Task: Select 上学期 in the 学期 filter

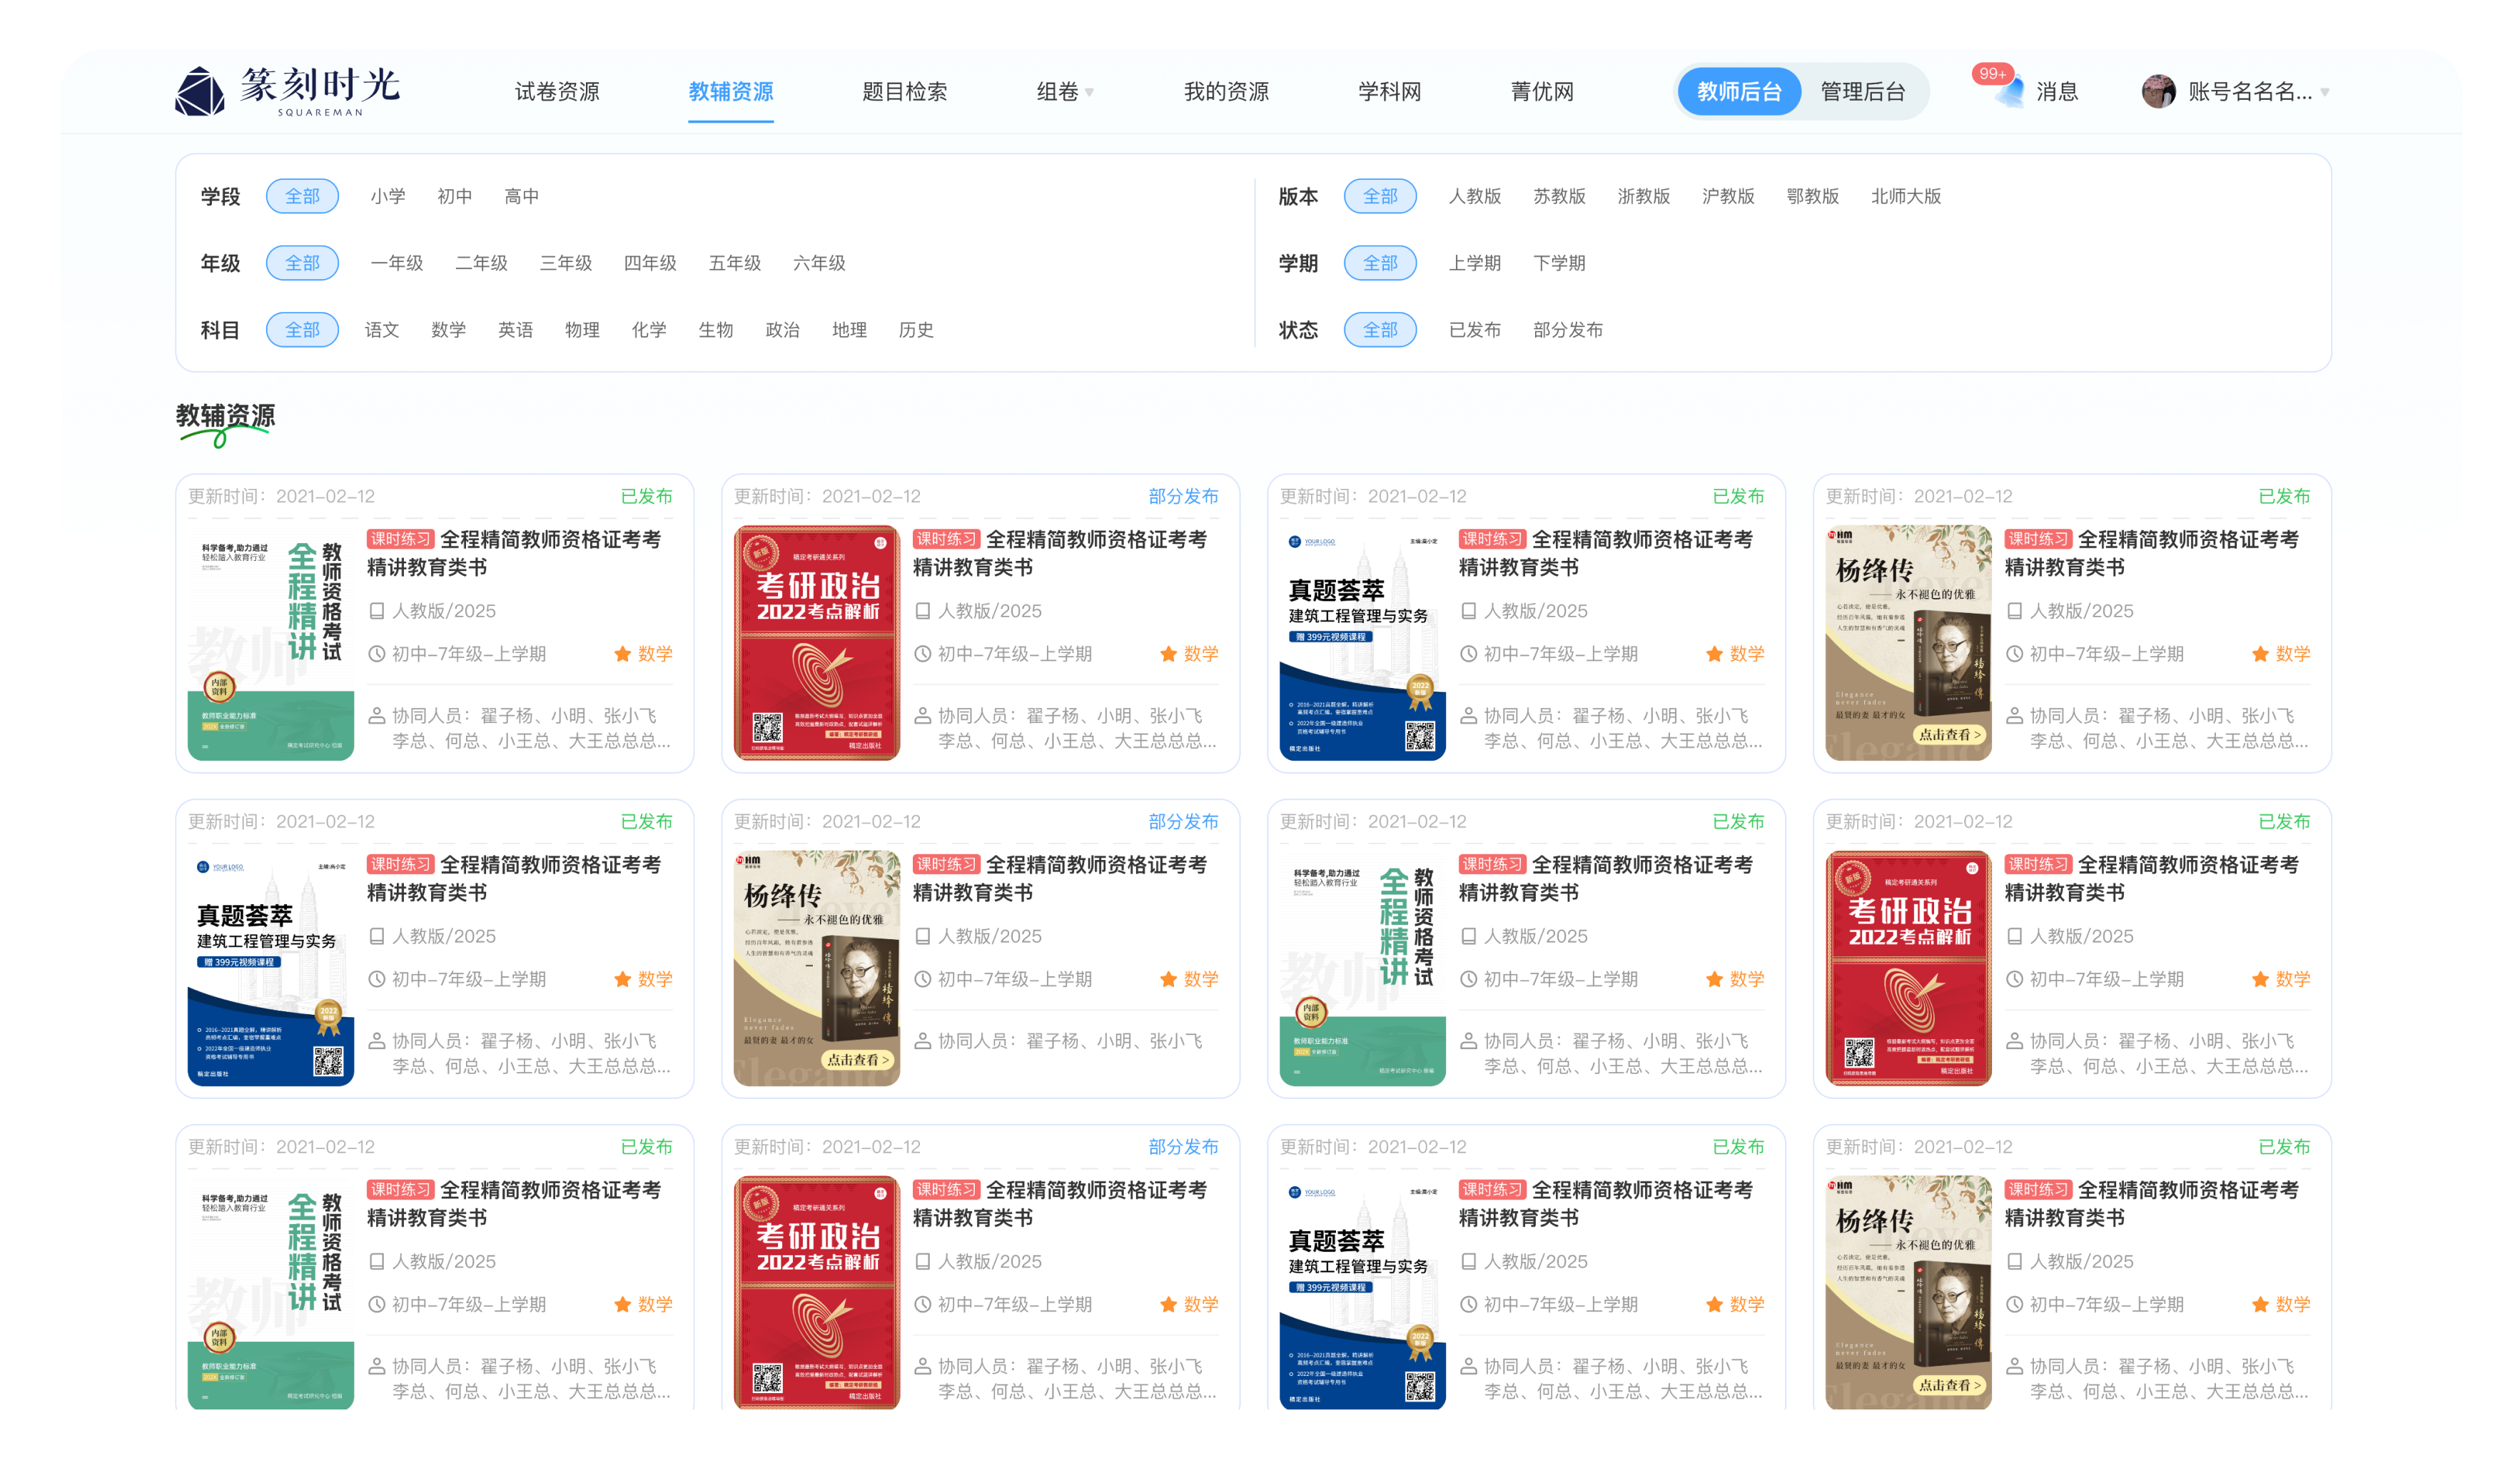Action: point(1475,263)
